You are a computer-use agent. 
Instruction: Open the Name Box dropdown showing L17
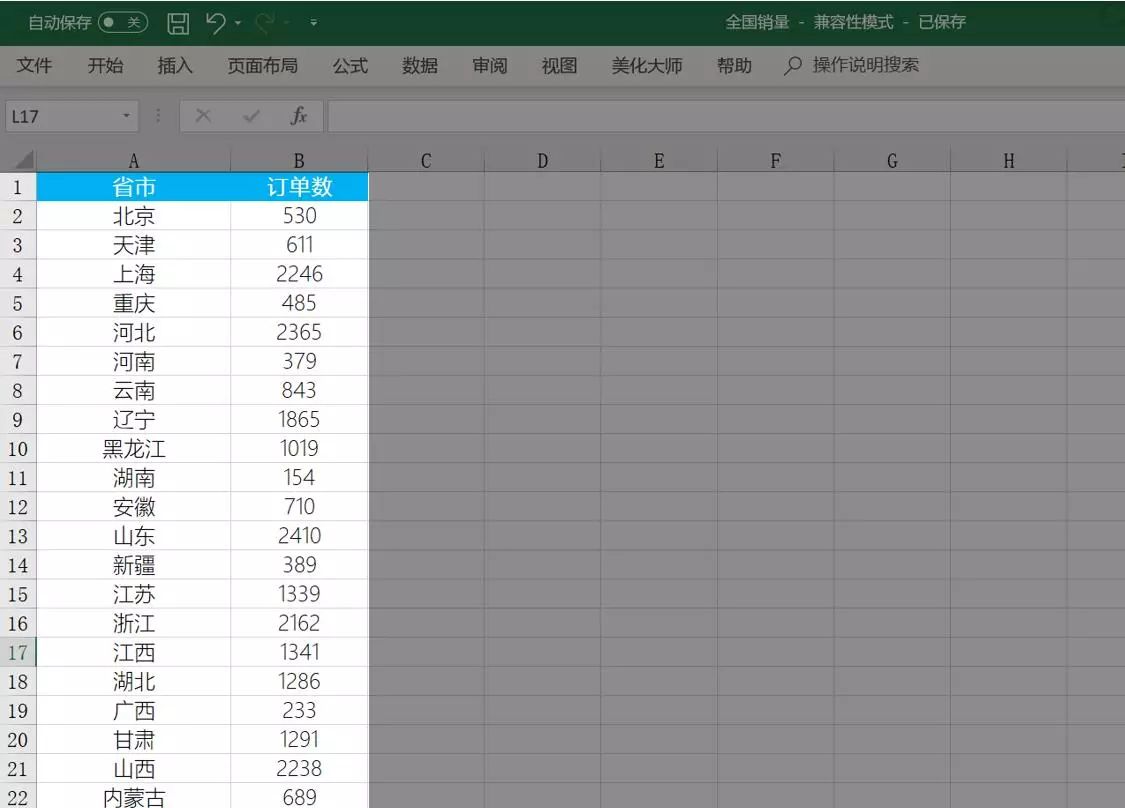click(125, 114)
